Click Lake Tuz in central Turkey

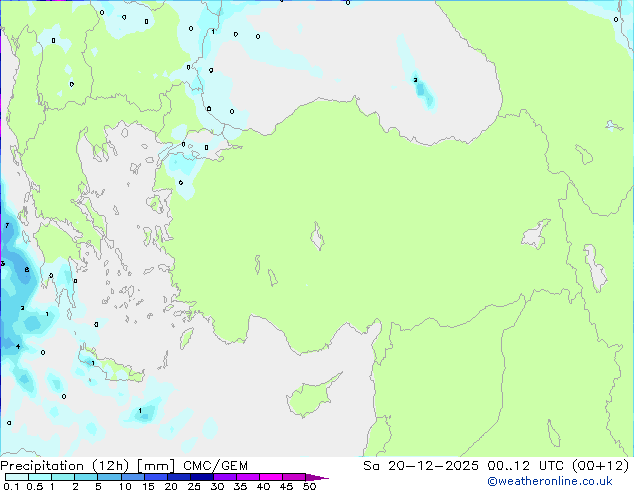click(317, 236)
